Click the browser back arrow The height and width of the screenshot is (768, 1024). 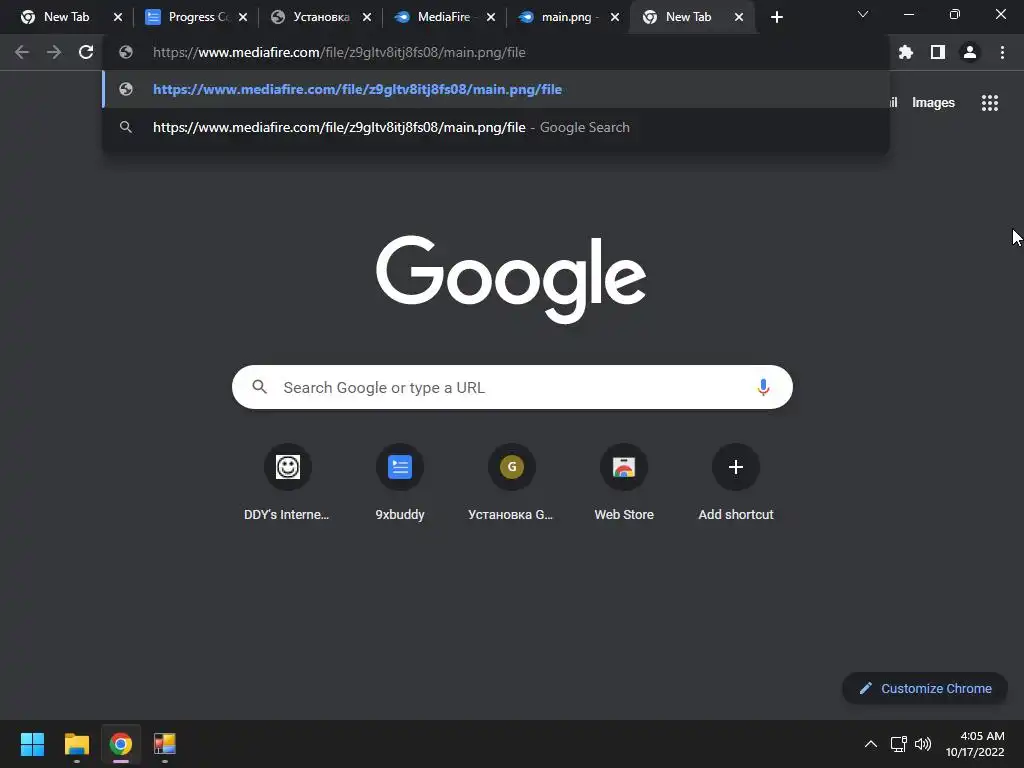point(22,52)
